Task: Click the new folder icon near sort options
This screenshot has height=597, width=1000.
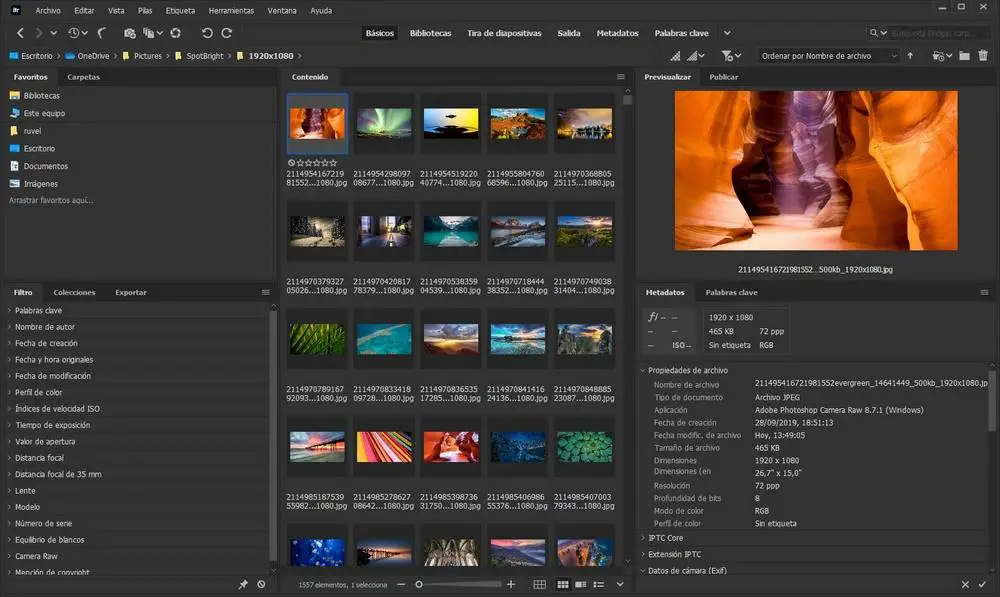Action: click(963, 56)
